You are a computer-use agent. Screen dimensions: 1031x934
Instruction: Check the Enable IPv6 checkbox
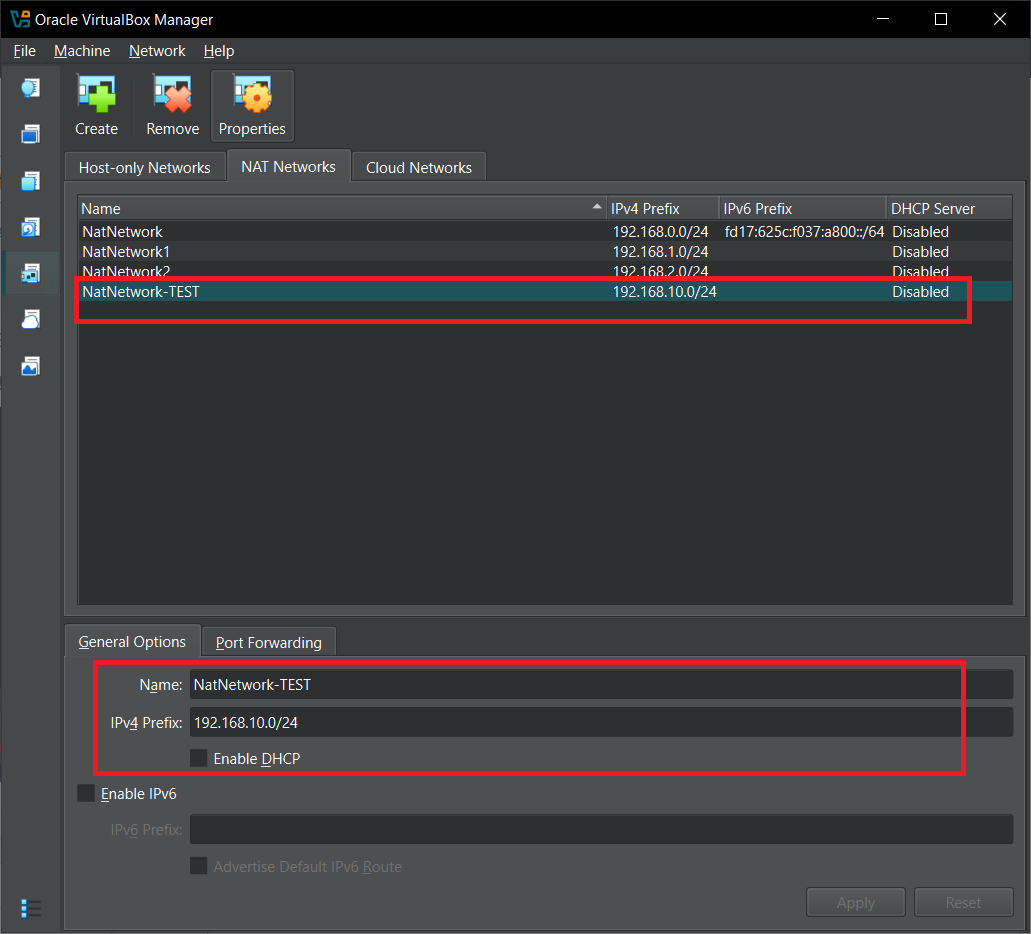(x=86, y=793)
